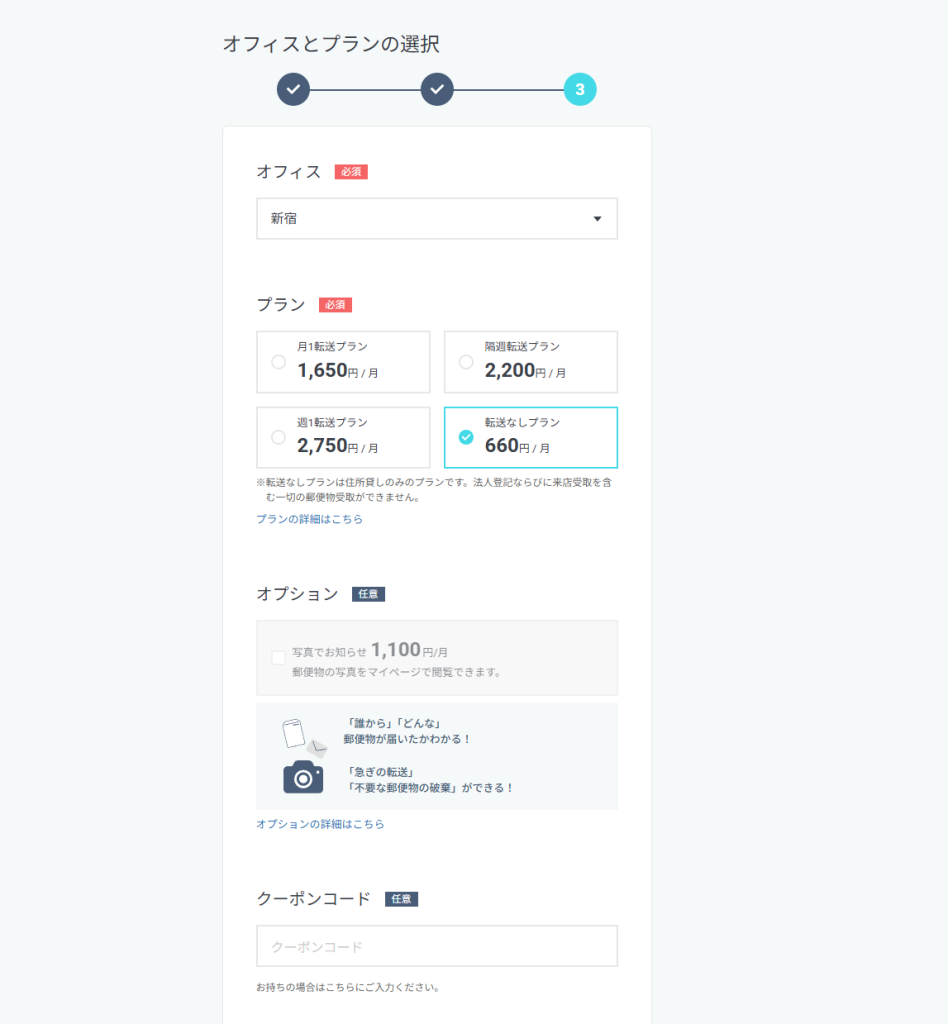Click the first completed step checkmark
The image size is (948, 1024).
(x=293, y=90)
